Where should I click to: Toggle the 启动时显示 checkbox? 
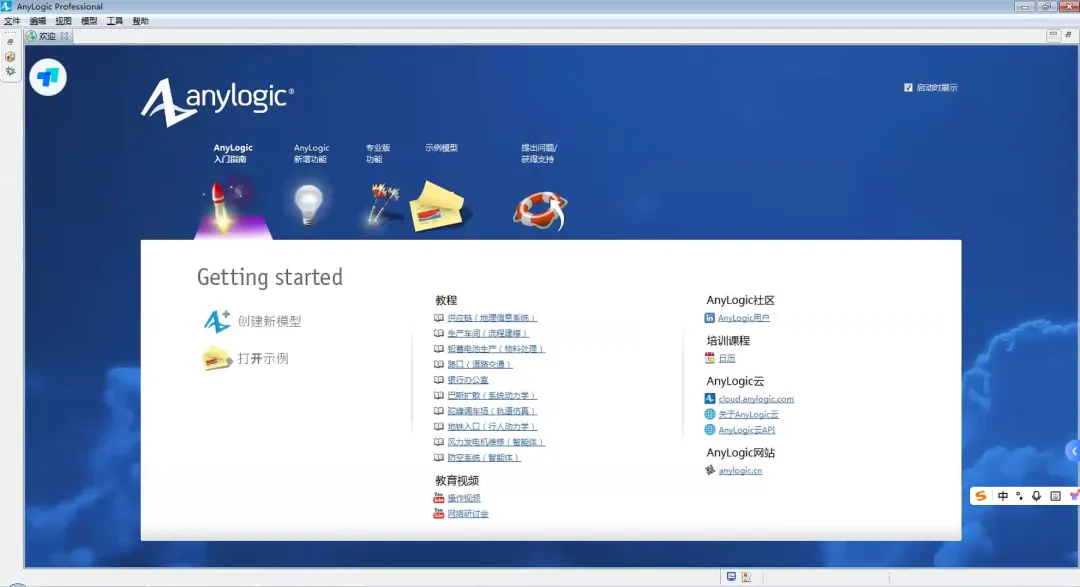pyautogui.click(x=908, y=87)
